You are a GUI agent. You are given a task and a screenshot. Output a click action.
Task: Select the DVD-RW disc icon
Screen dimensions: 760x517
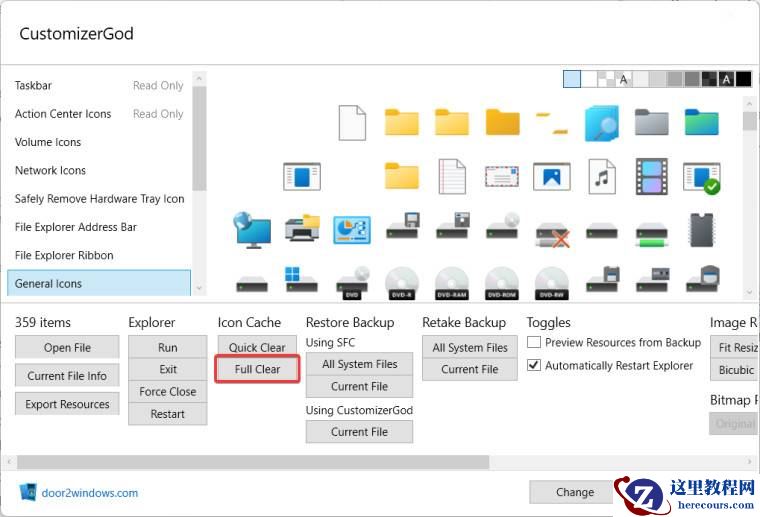[552, 283]
